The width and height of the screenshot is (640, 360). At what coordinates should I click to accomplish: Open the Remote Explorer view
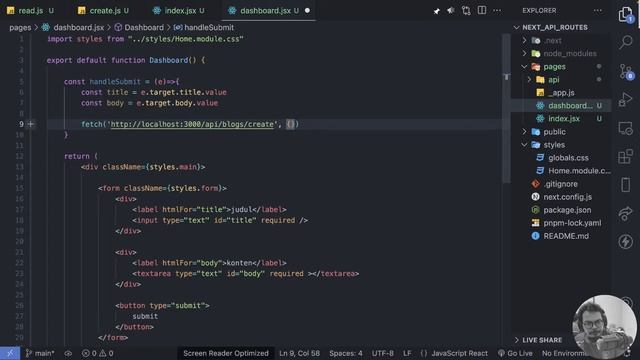(625, 128)
